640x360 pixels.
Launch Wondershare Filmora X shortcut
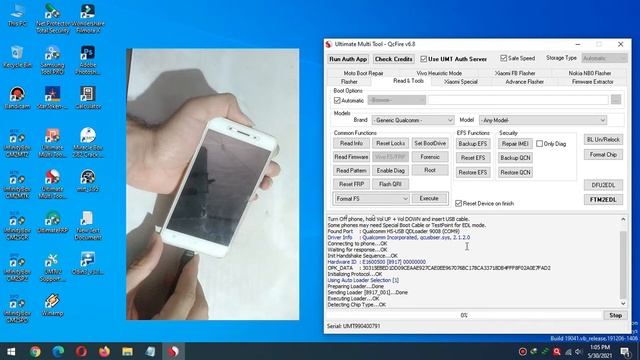(88, 18)
